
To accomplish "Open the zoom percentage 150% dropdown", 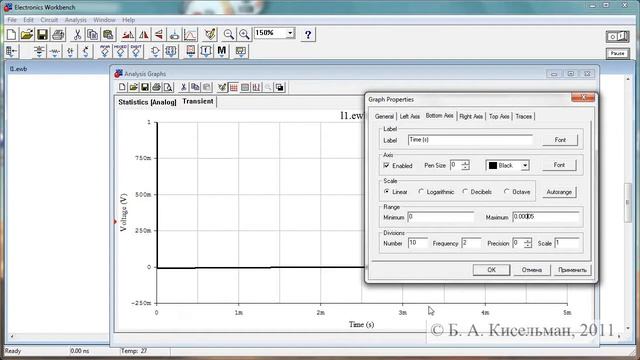I will pyautogui.click(x=290, y=33).
